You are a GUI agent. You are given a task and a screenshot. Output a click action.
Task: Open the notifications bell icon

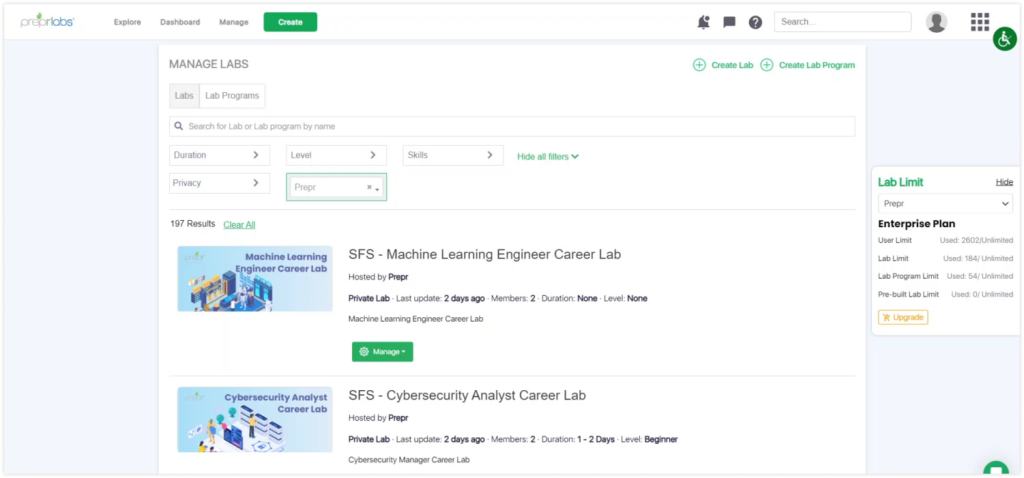[703, 22]
